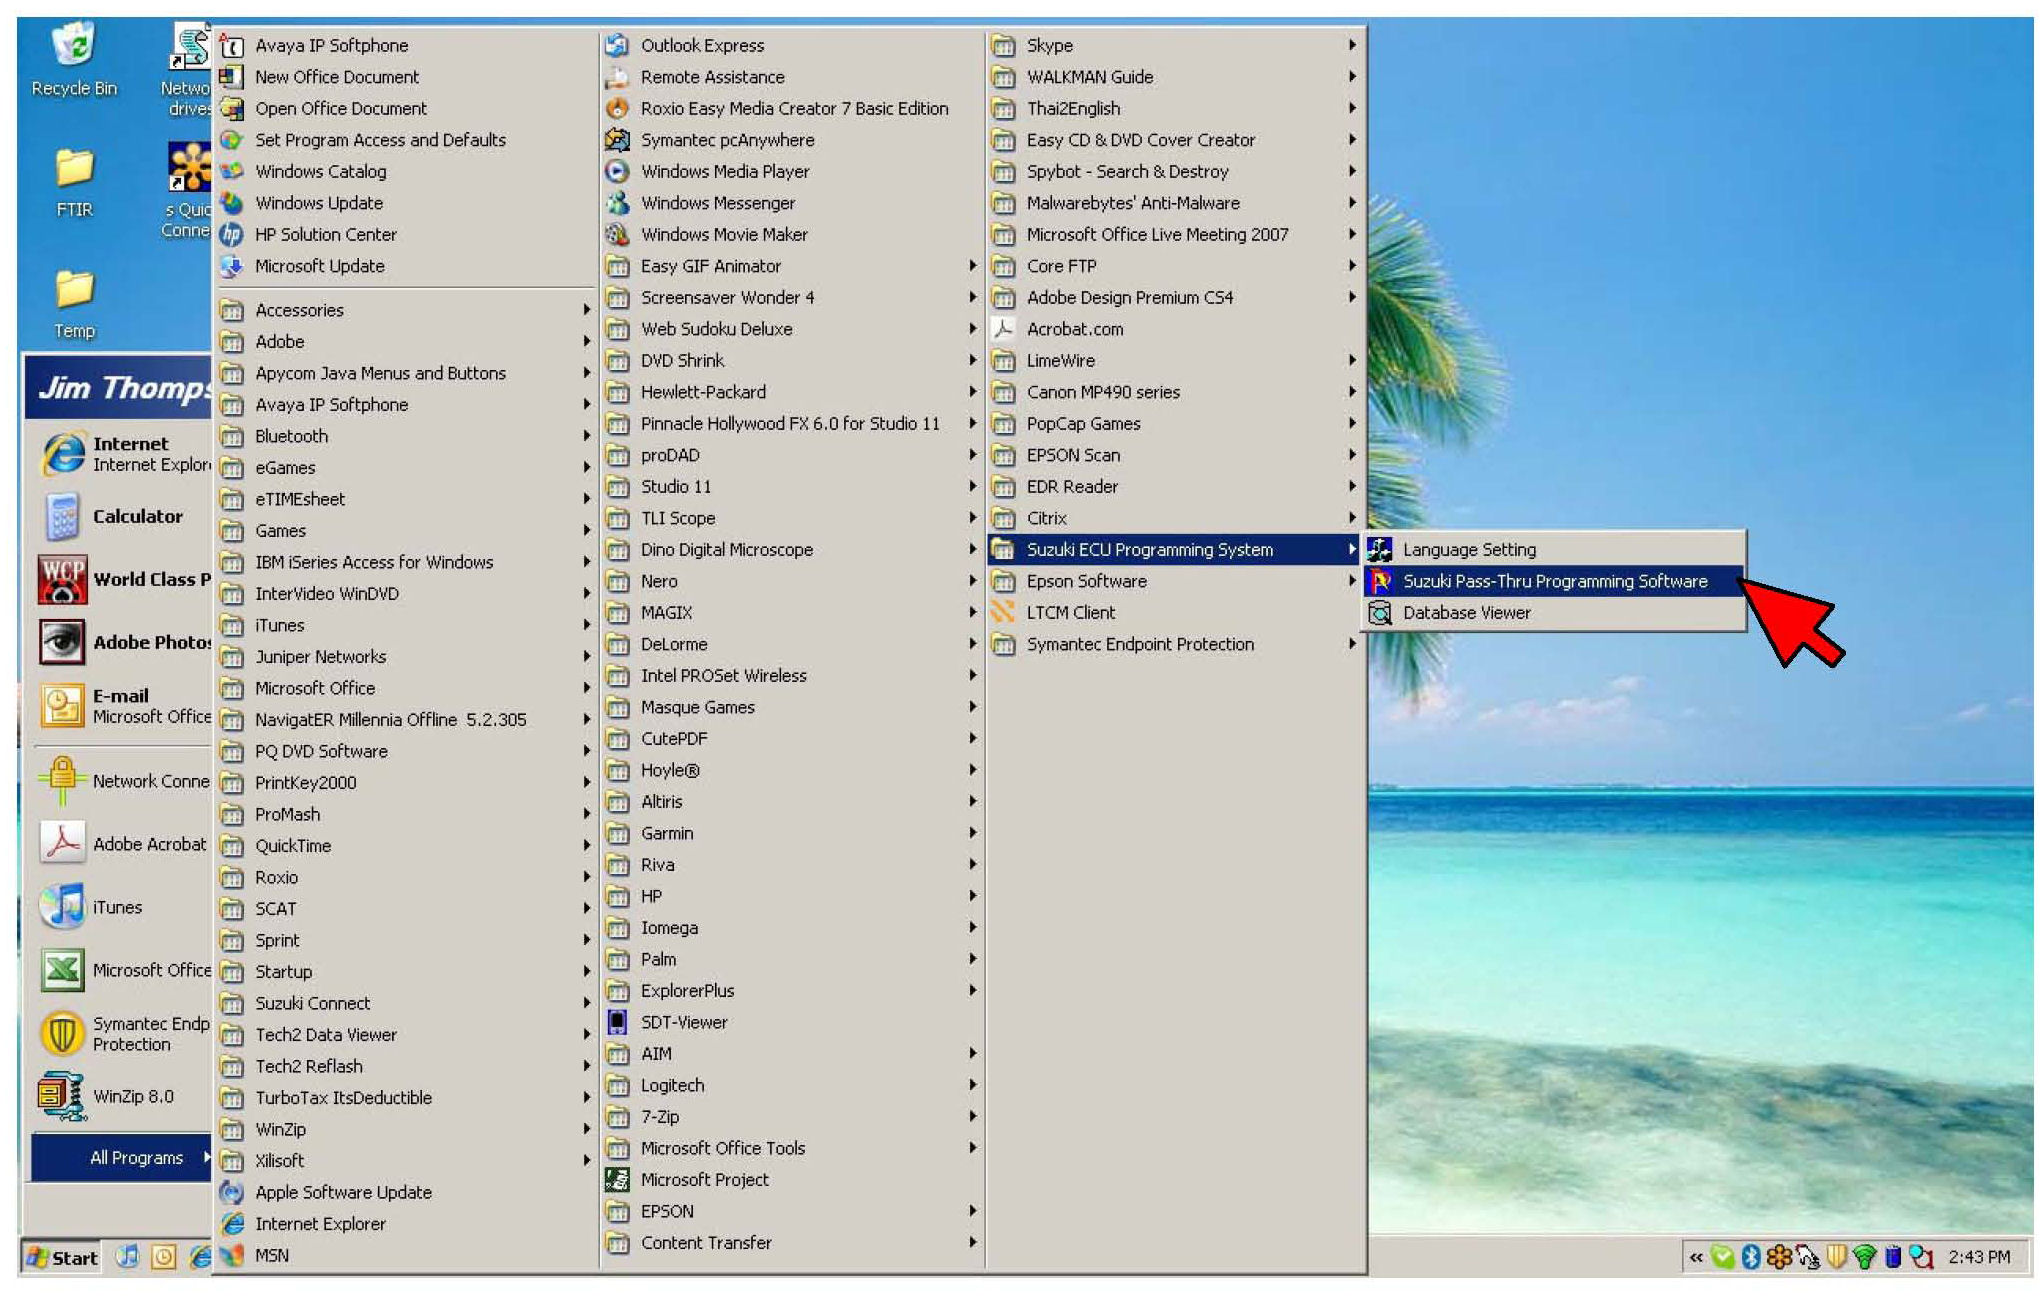The image size is (2042, 1301).
Task: Expand the Skype folder arrow
Action: tap(1351, 45)
